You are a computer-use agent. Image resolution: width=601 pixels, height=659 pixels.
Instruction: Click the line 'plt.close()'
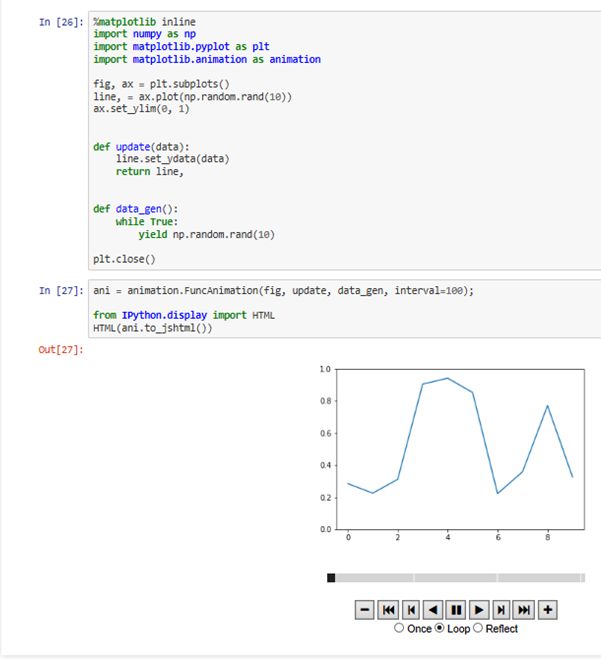(x=124, y=259)
